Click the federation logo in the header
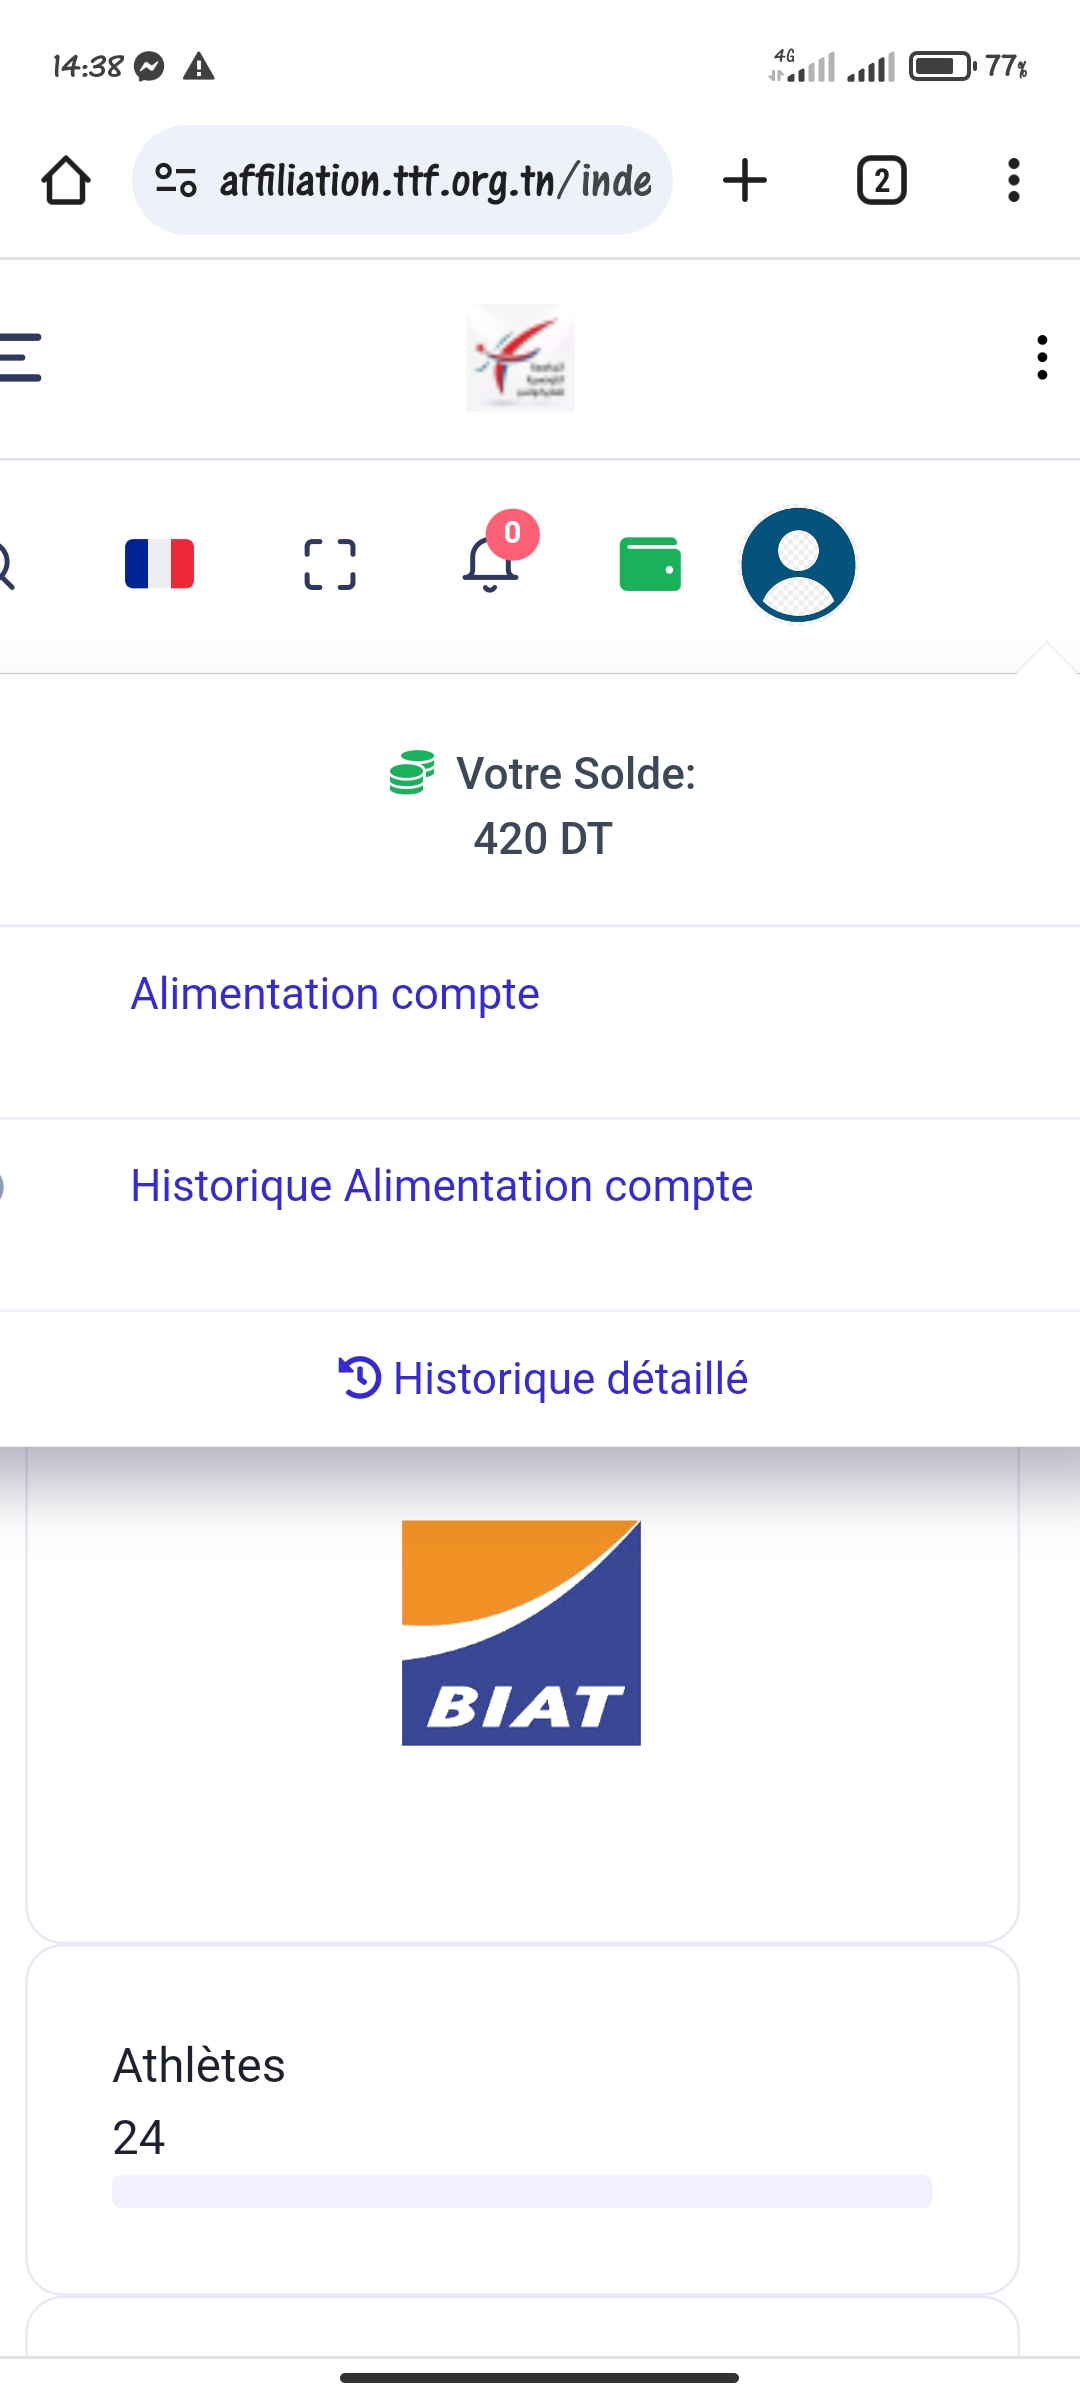 pos(520,358)
